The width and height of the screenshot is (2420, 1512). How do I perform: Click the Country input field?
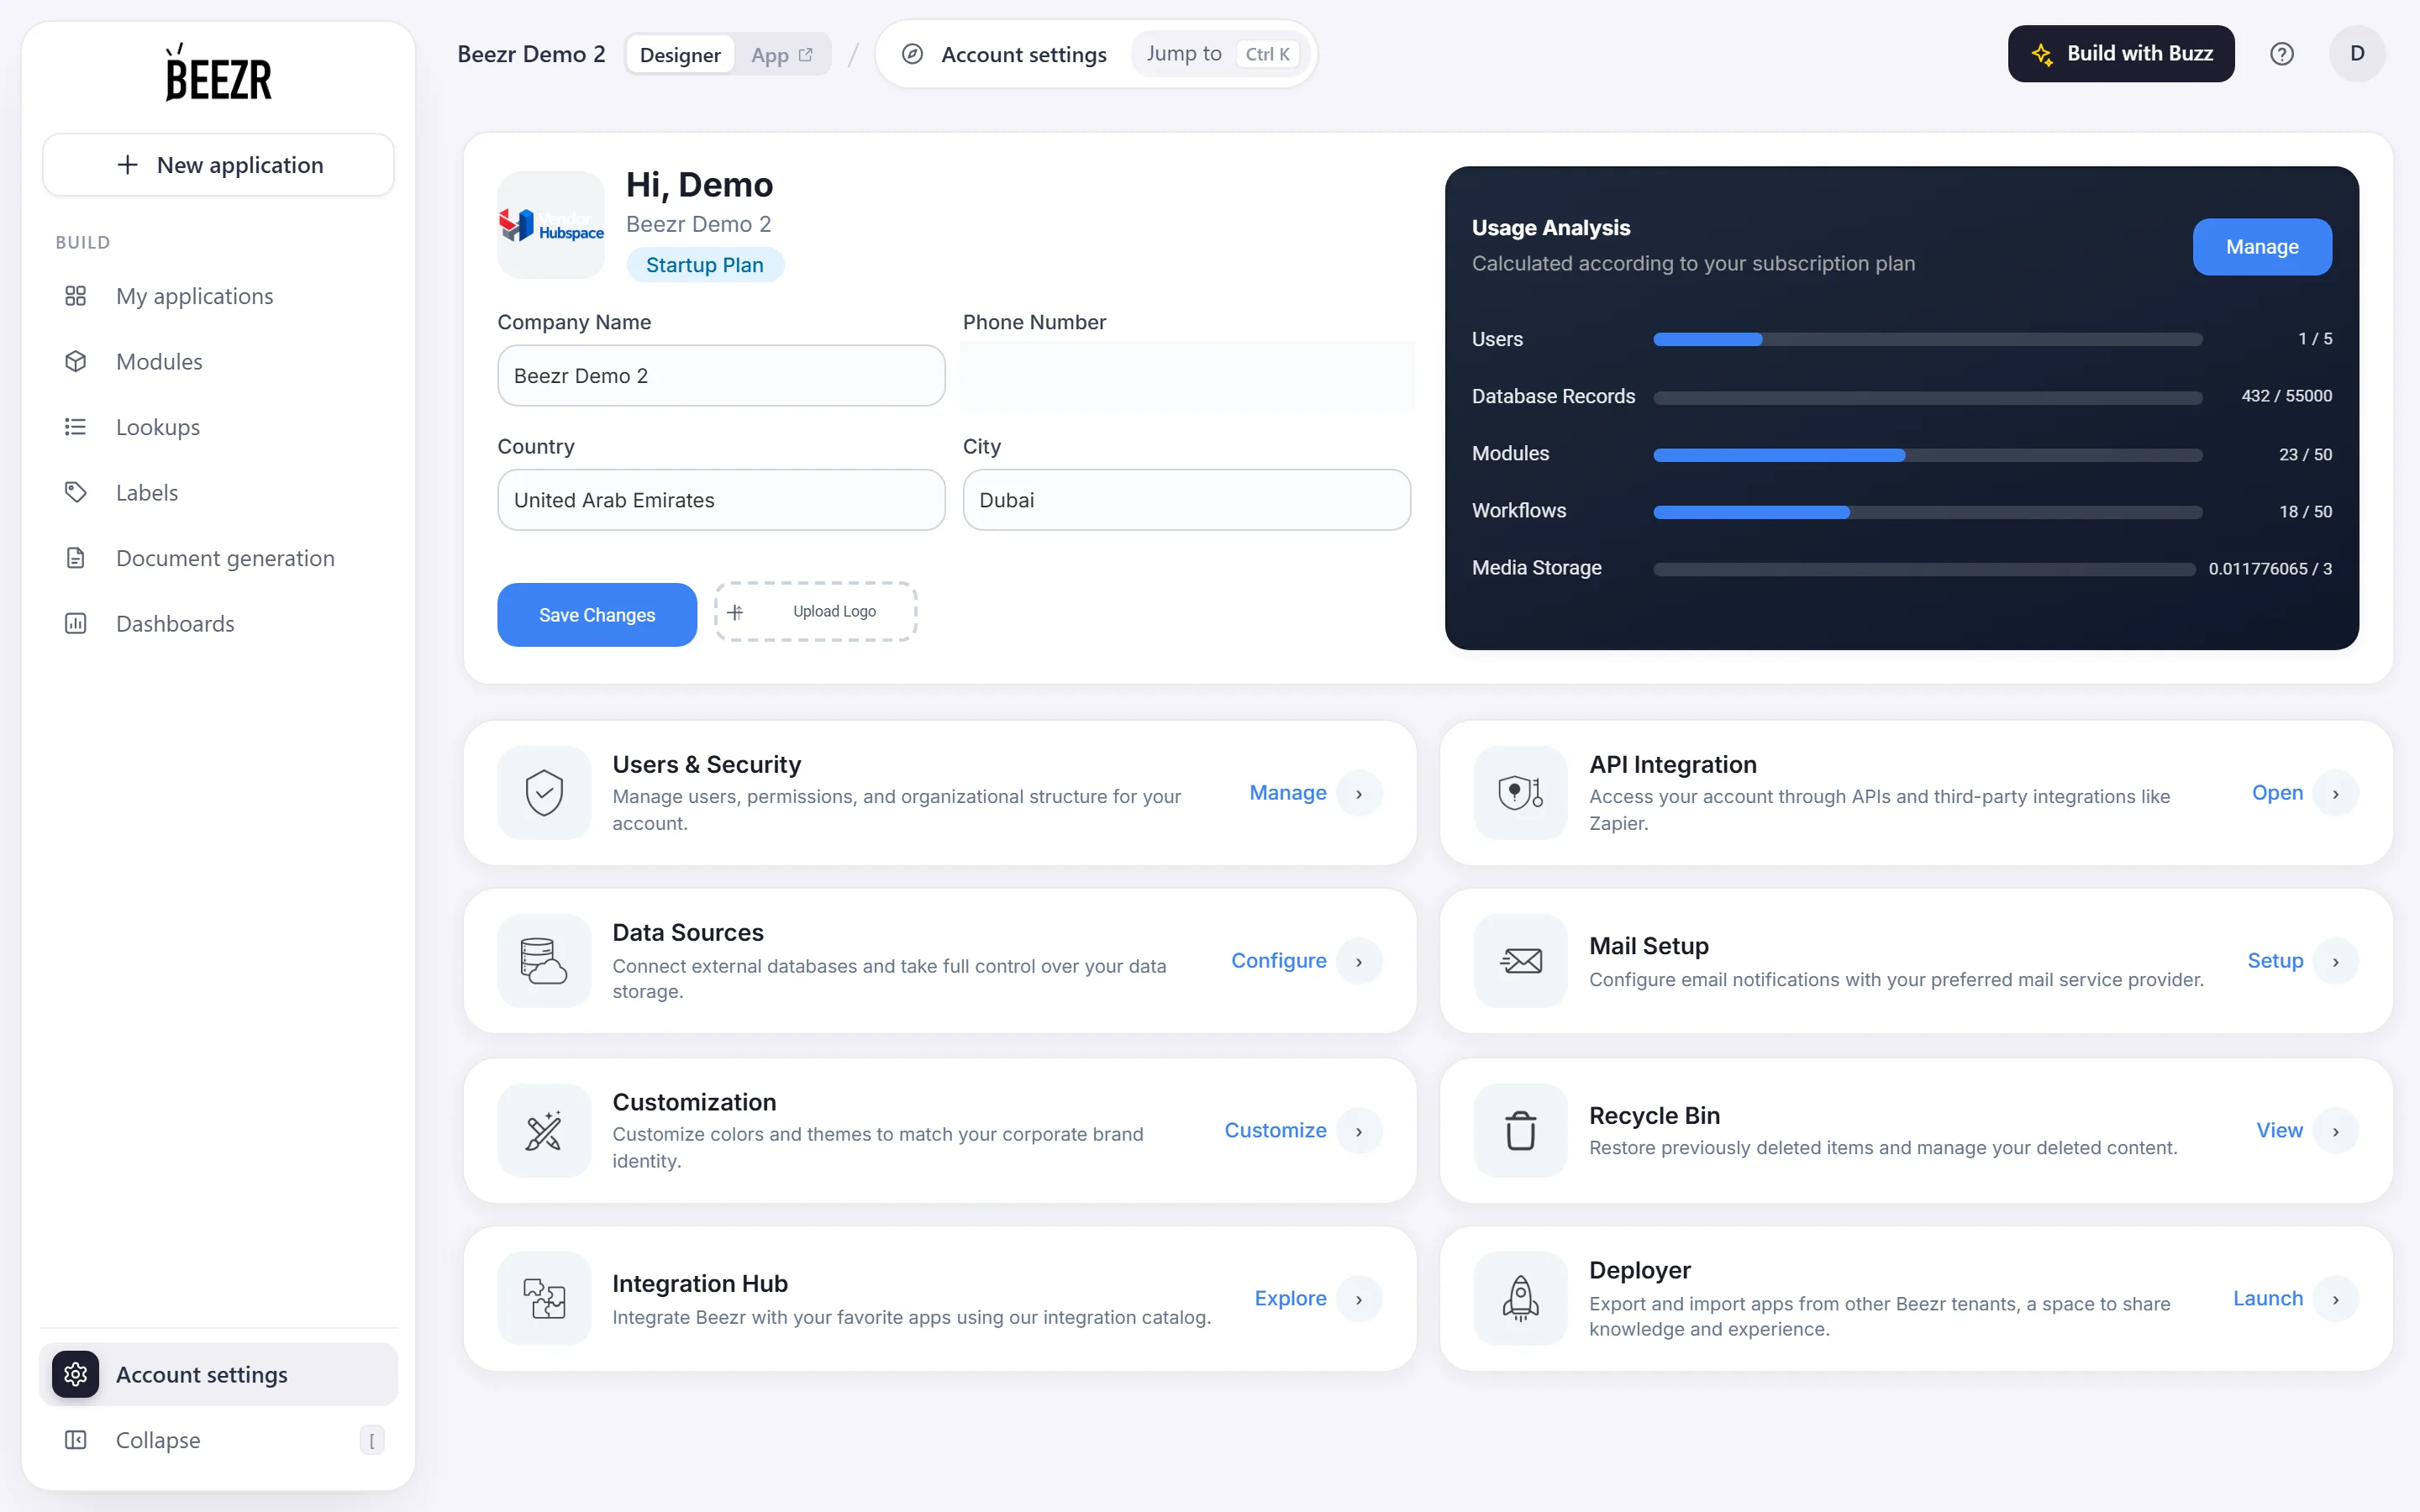(x=721, y=500)
